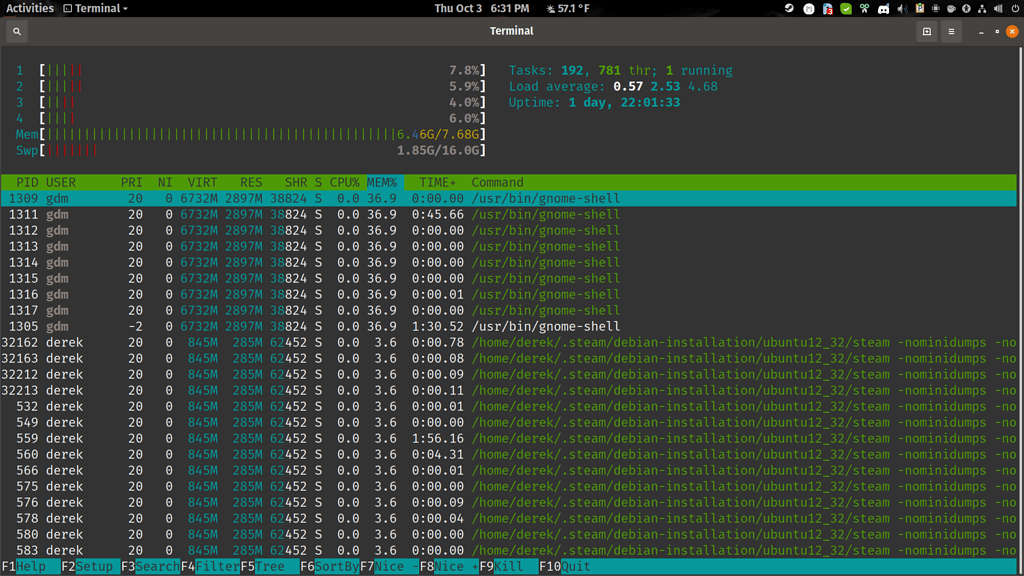Select process row PID 1316 gnome-shell
Viewport: 1024px width, 576px height.
coord(509,295)
